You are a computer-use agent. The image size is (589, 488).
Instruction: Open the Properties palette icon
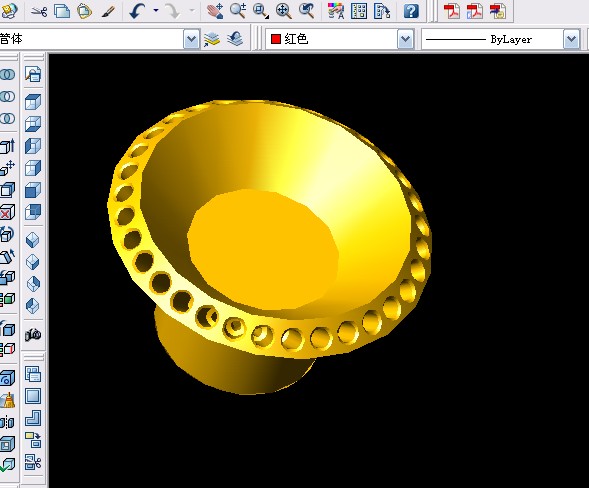click(336, 11)
